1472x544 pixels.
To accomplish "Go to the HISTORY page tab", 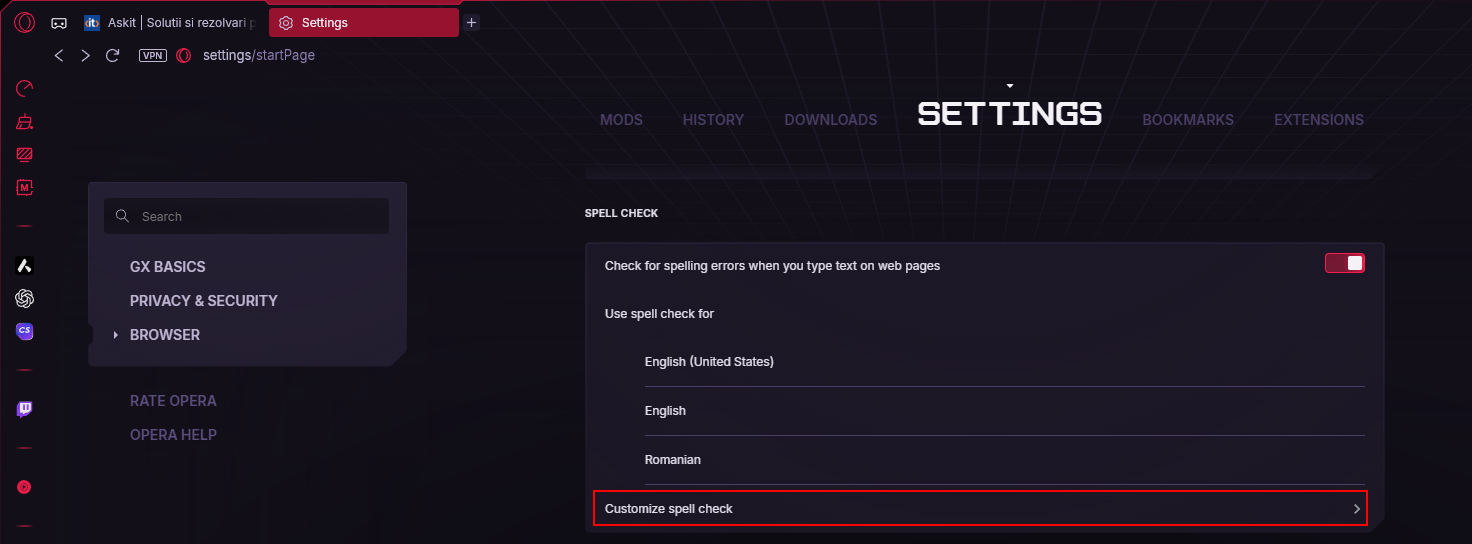I will pos(713,120).
